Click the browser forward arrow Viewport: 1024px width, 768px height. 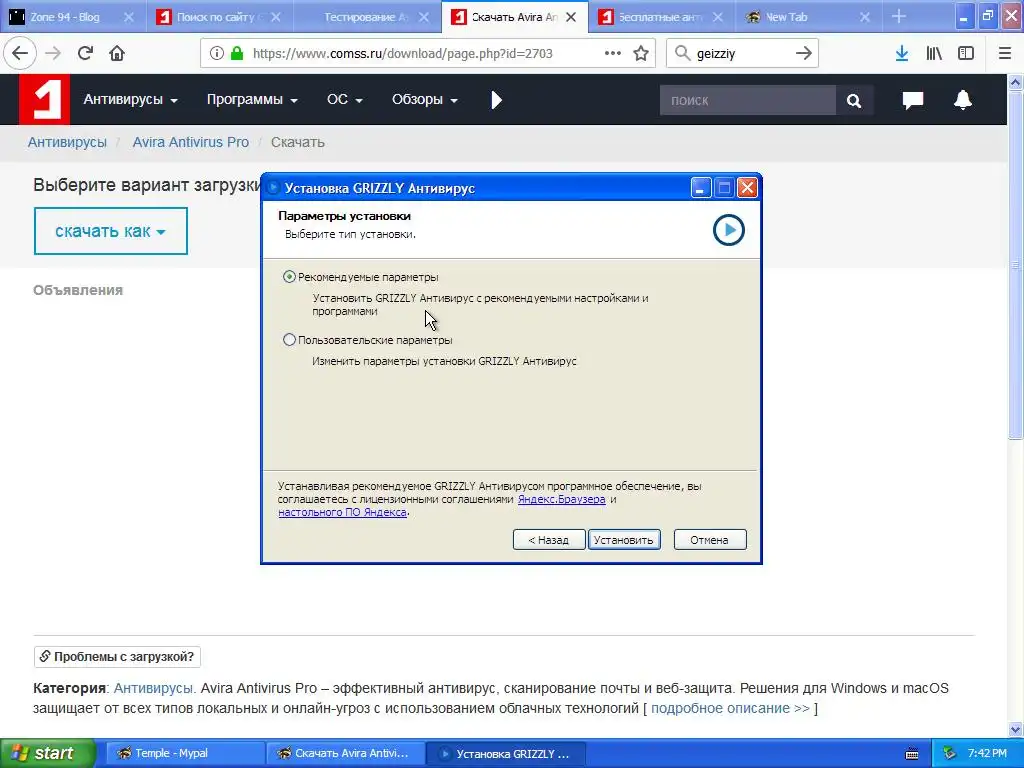tap(53, 53)
